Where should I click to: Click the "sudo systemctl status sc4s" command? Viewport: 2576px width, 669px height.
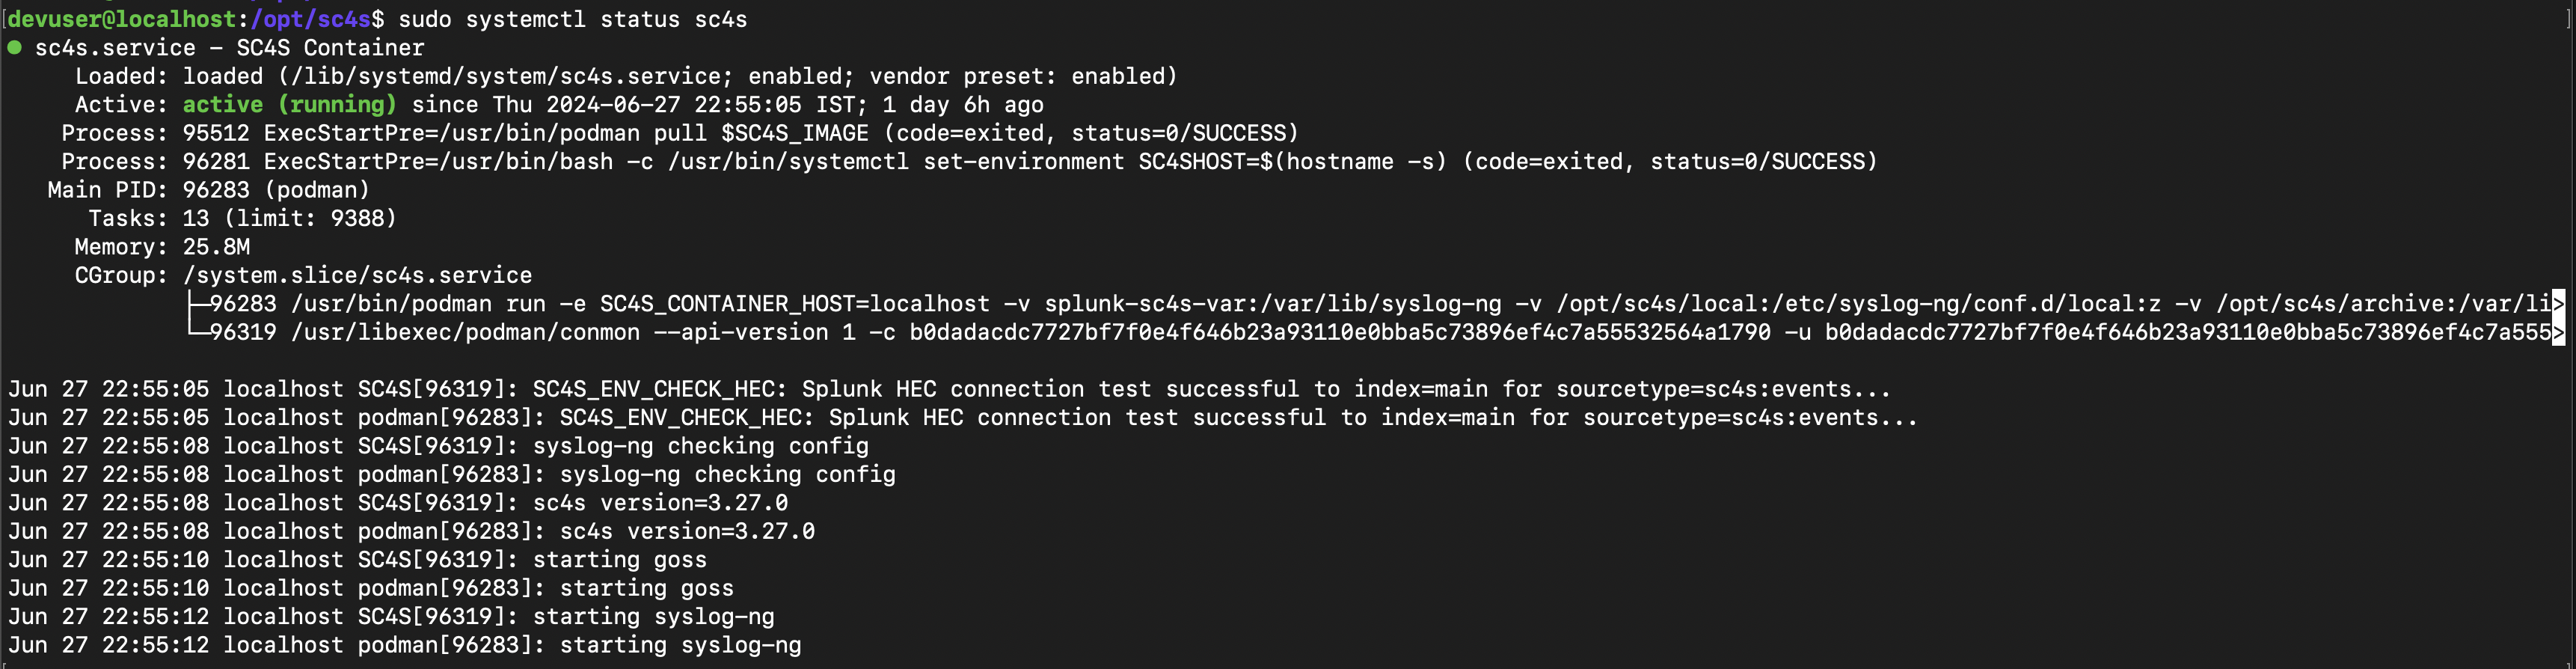572,19
